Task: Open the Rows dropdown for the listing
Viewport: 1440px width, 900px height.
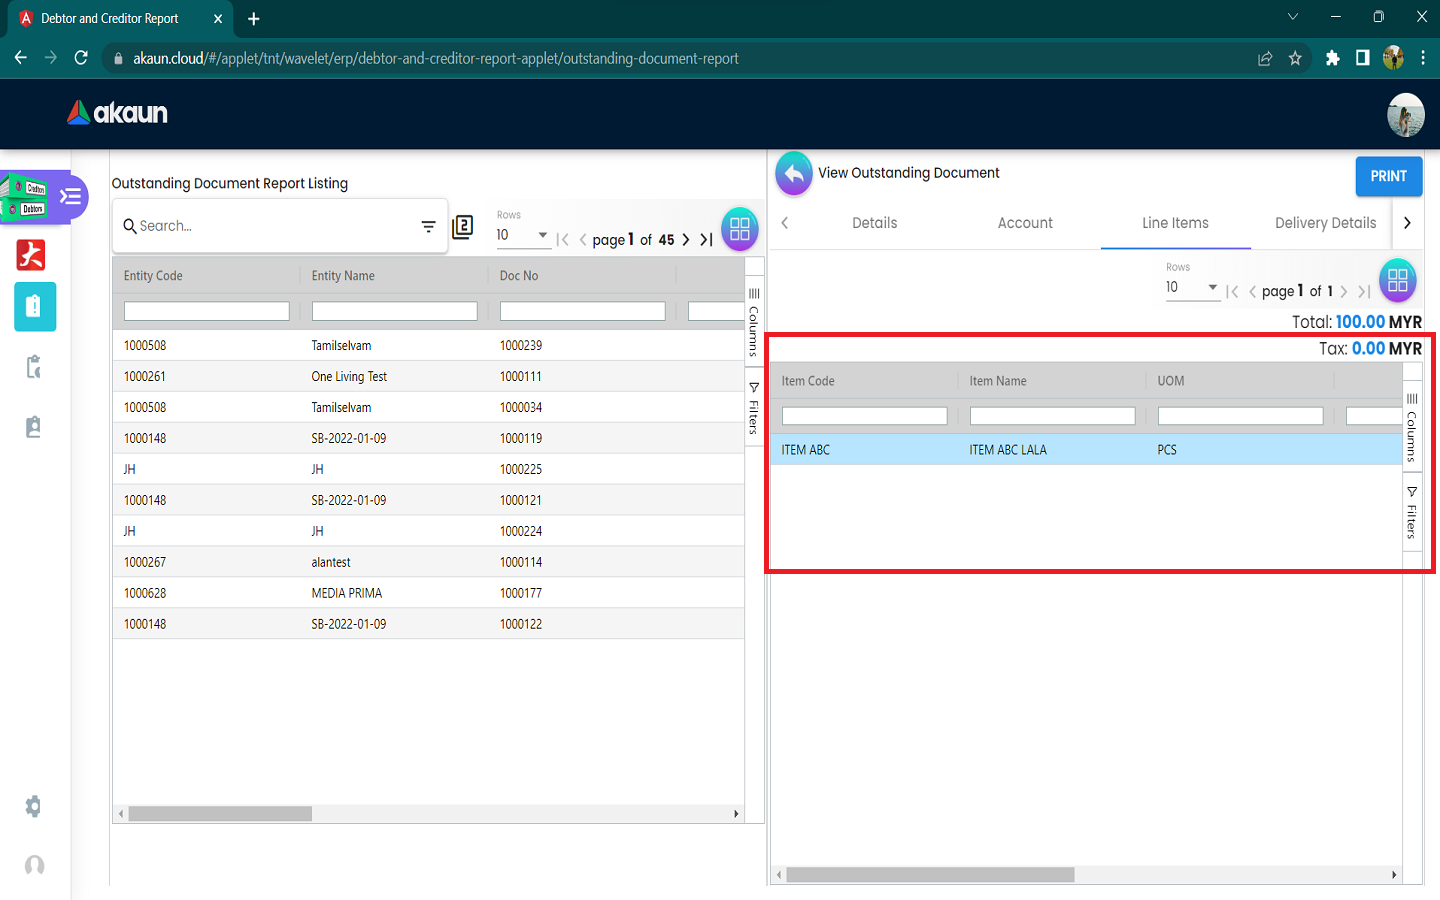Action: pyautogui.click(x=522, y=235)
